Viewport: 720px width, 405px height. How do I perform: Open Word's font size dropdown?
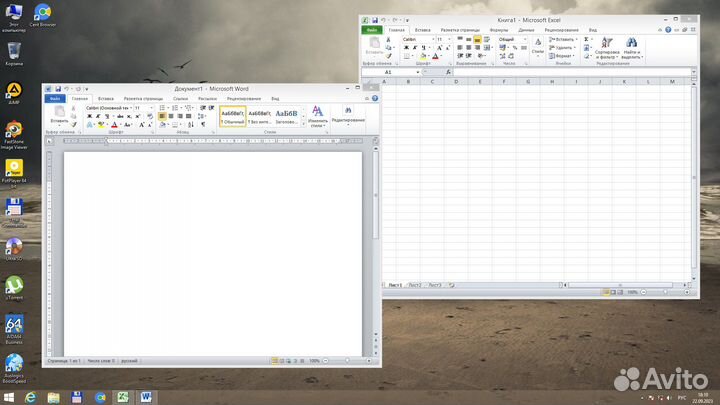point(152,108)
